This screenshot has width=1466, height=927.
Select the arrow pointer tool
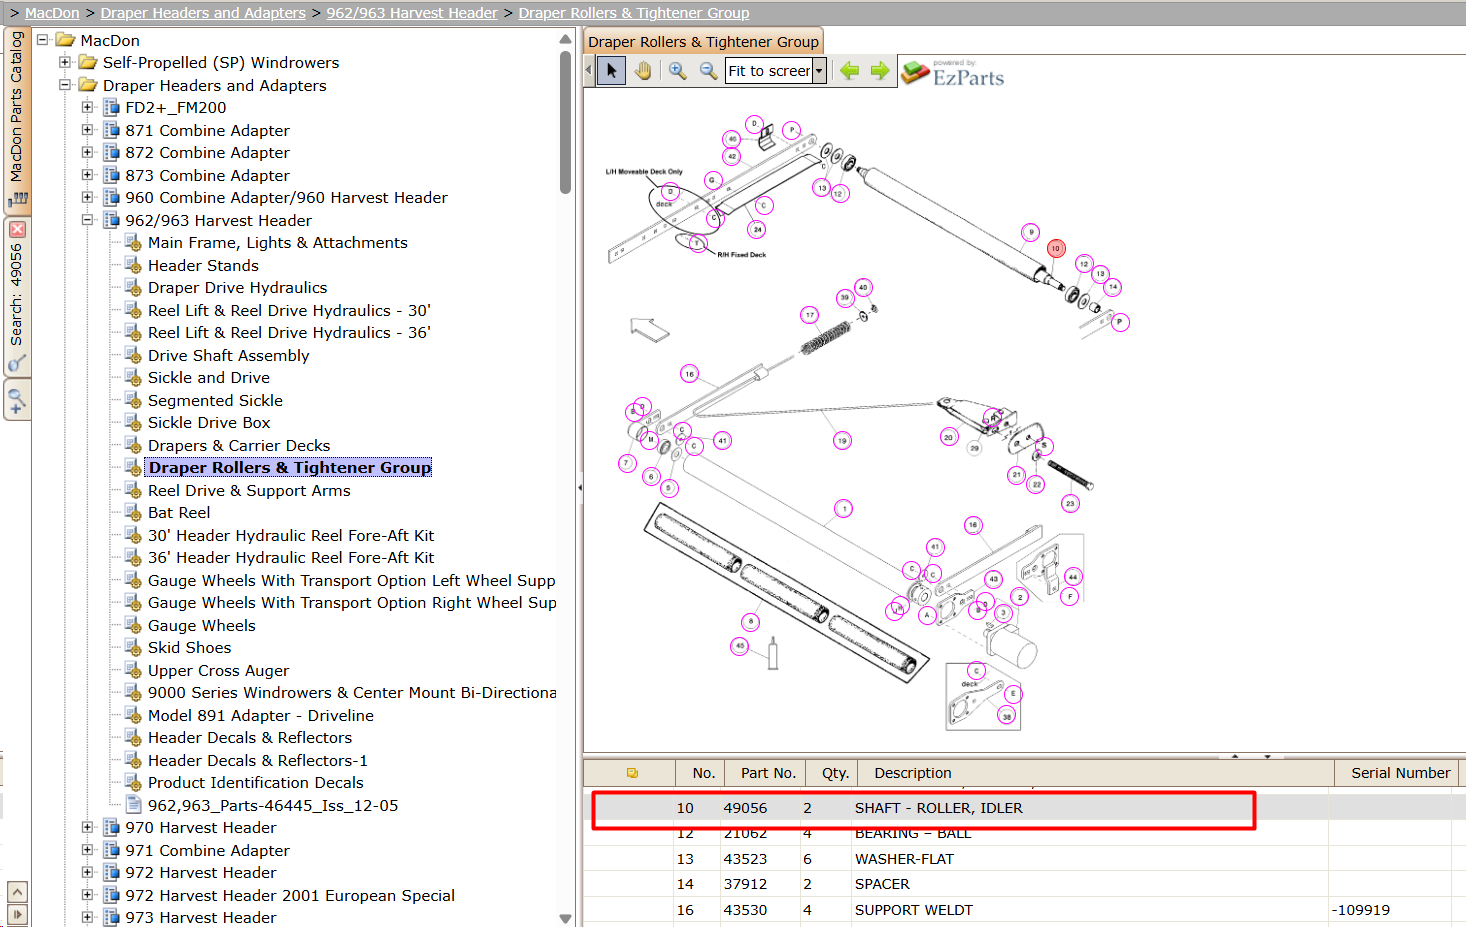pos(611,71)
